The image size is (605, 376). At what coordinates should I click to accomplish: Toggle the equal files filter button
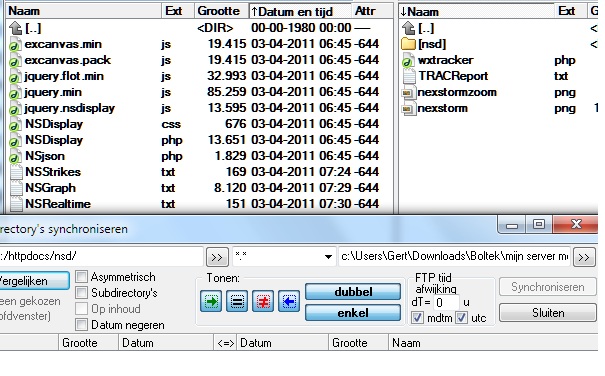pos(237,301)
